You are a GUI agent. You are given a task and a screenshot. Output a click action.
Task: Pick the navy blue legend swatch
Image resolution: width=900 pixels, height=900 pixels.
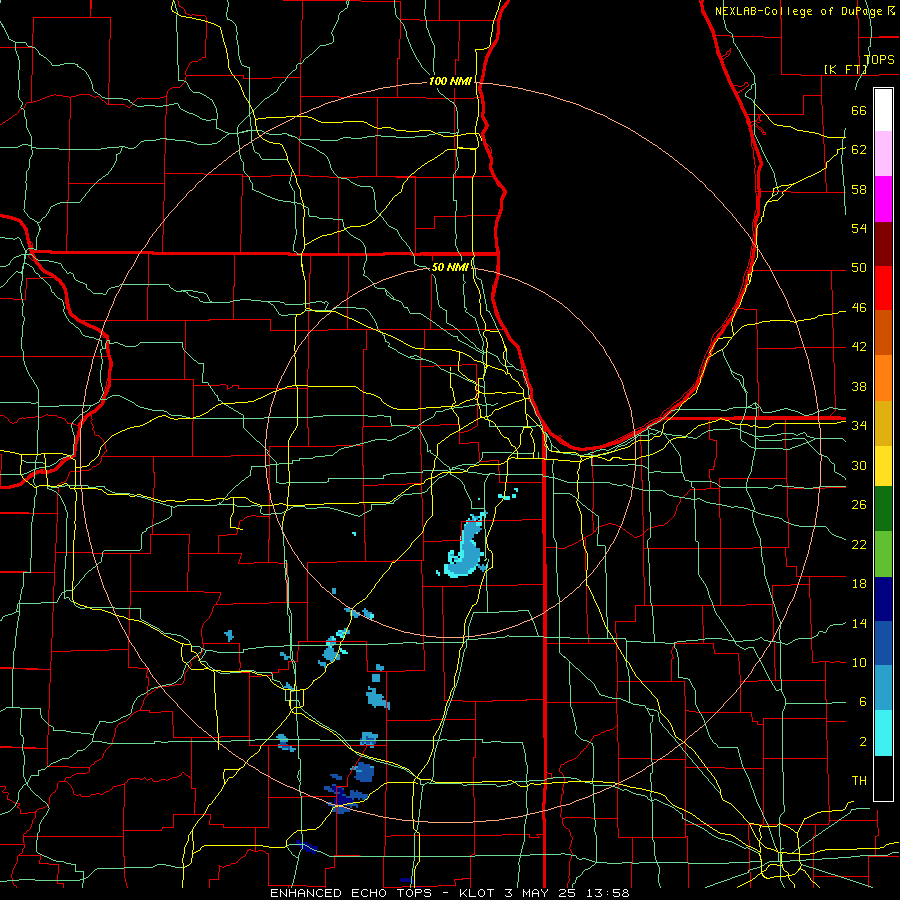883,599
